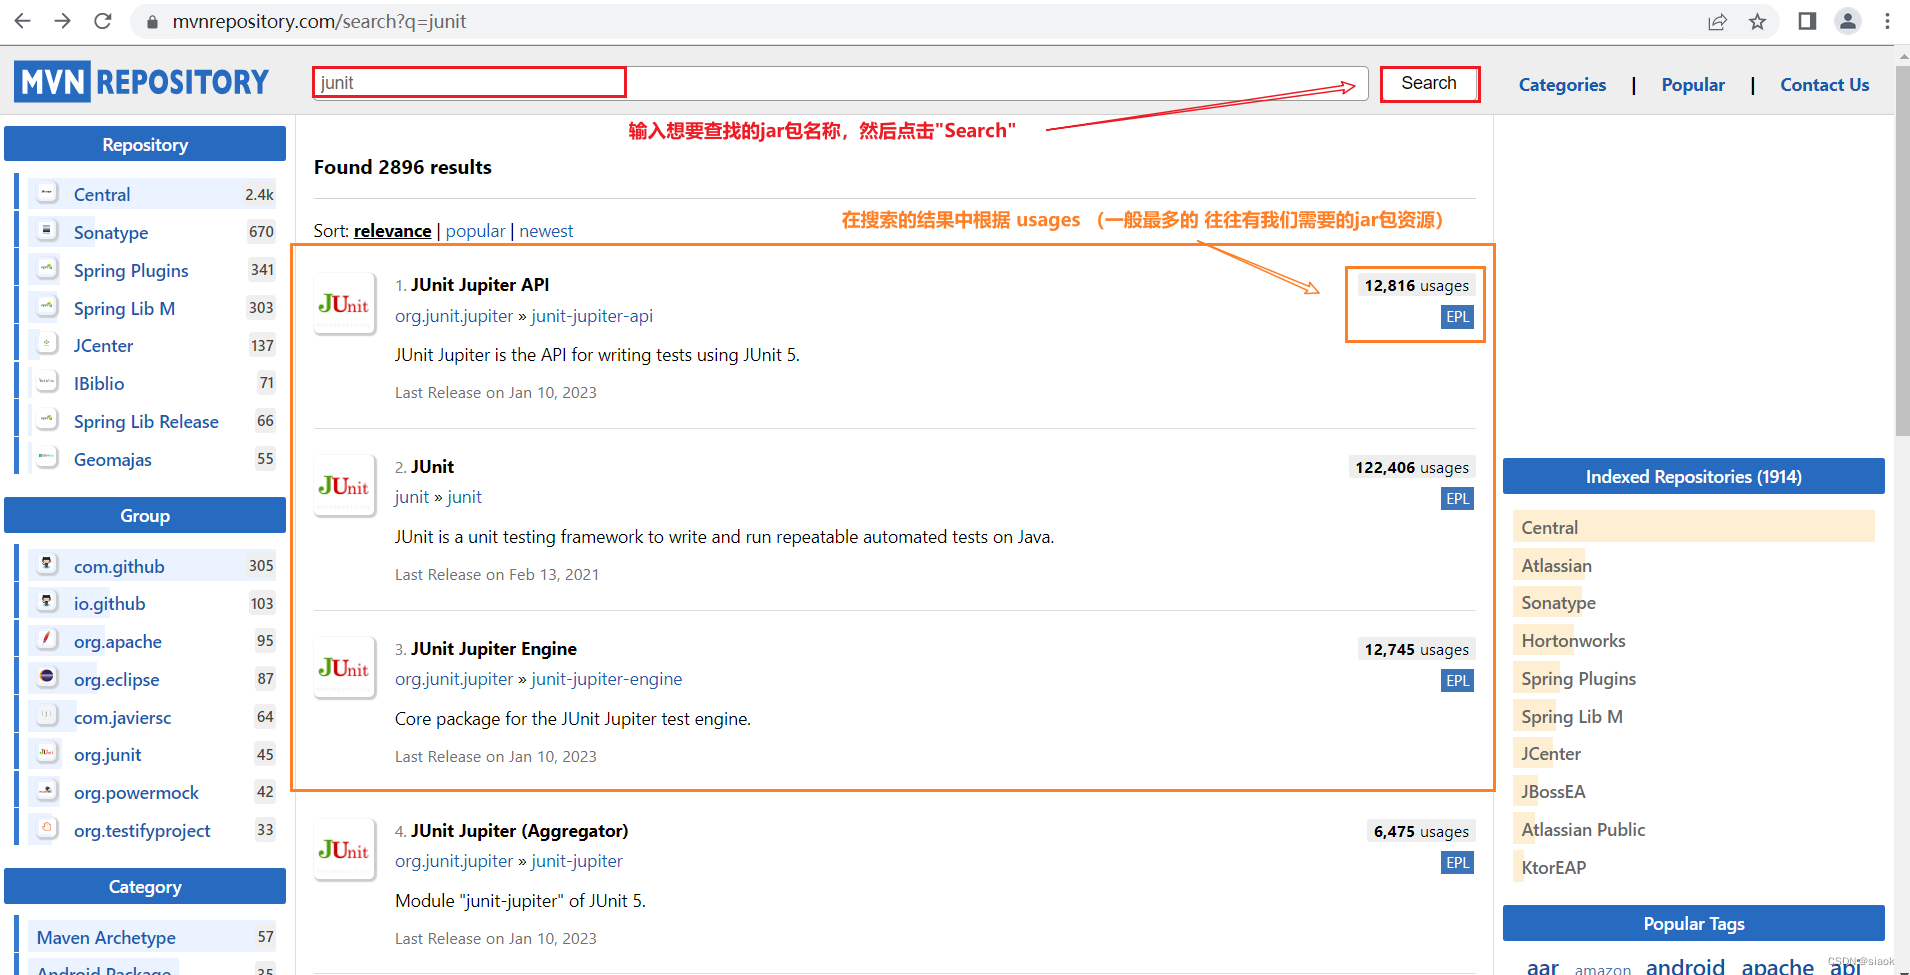Click the EPL license badge of JUnit Jupiter API

[1457, 317]
